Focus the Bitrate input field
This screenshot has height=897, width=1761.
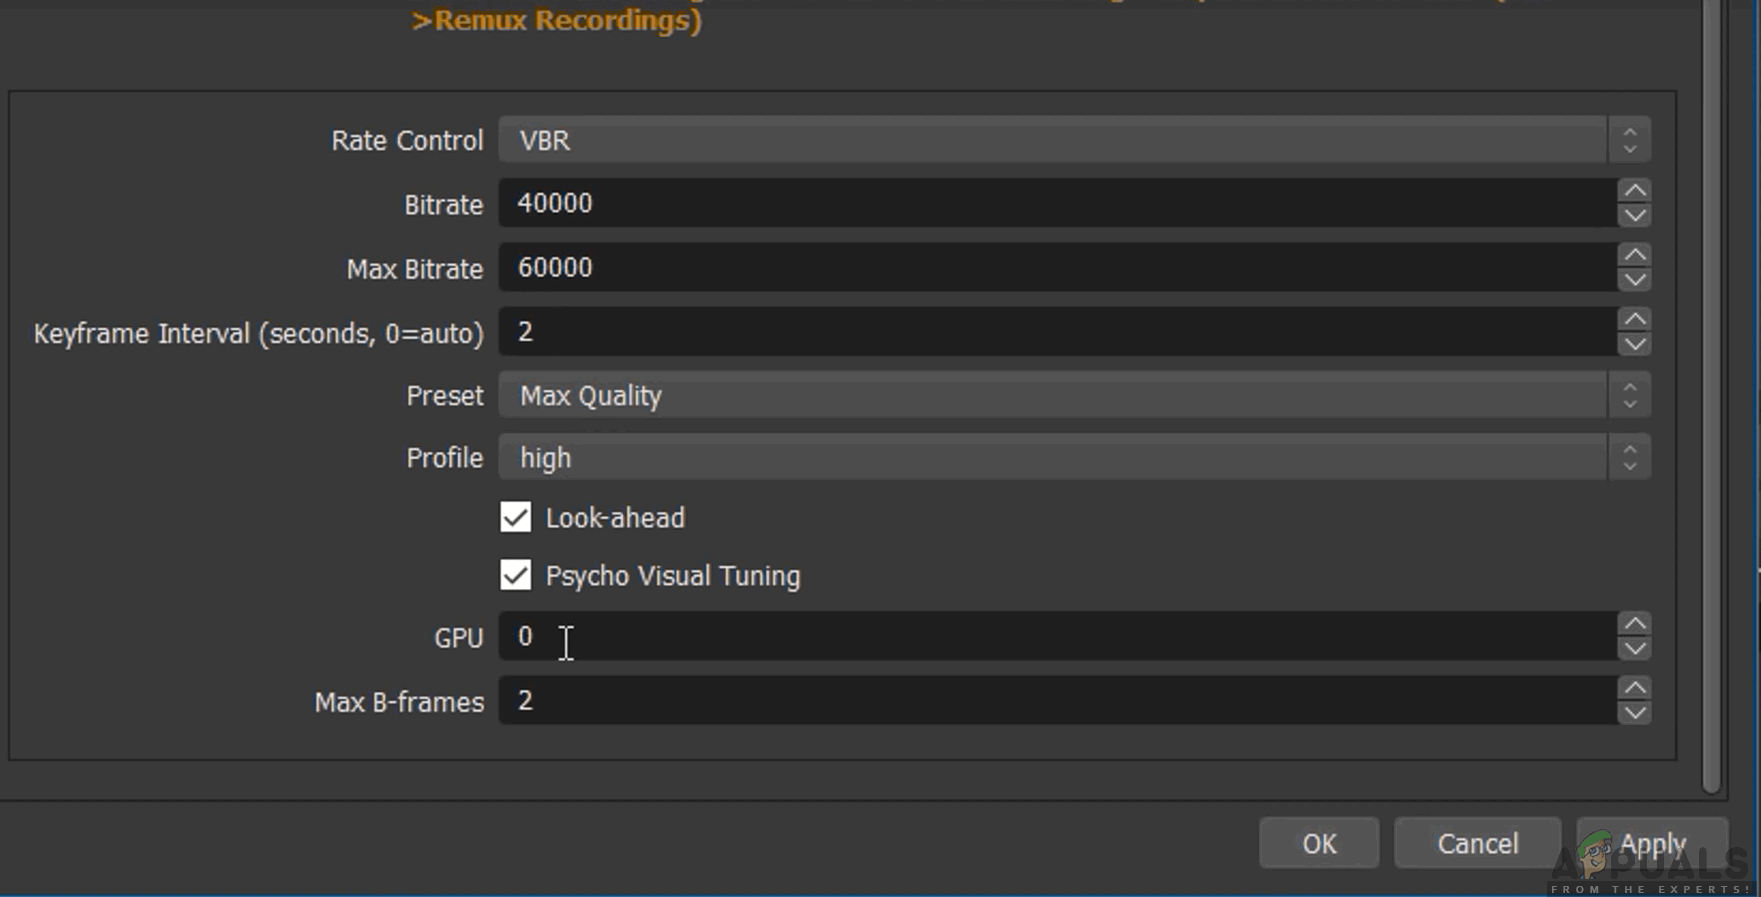[x=1058, y=203]
